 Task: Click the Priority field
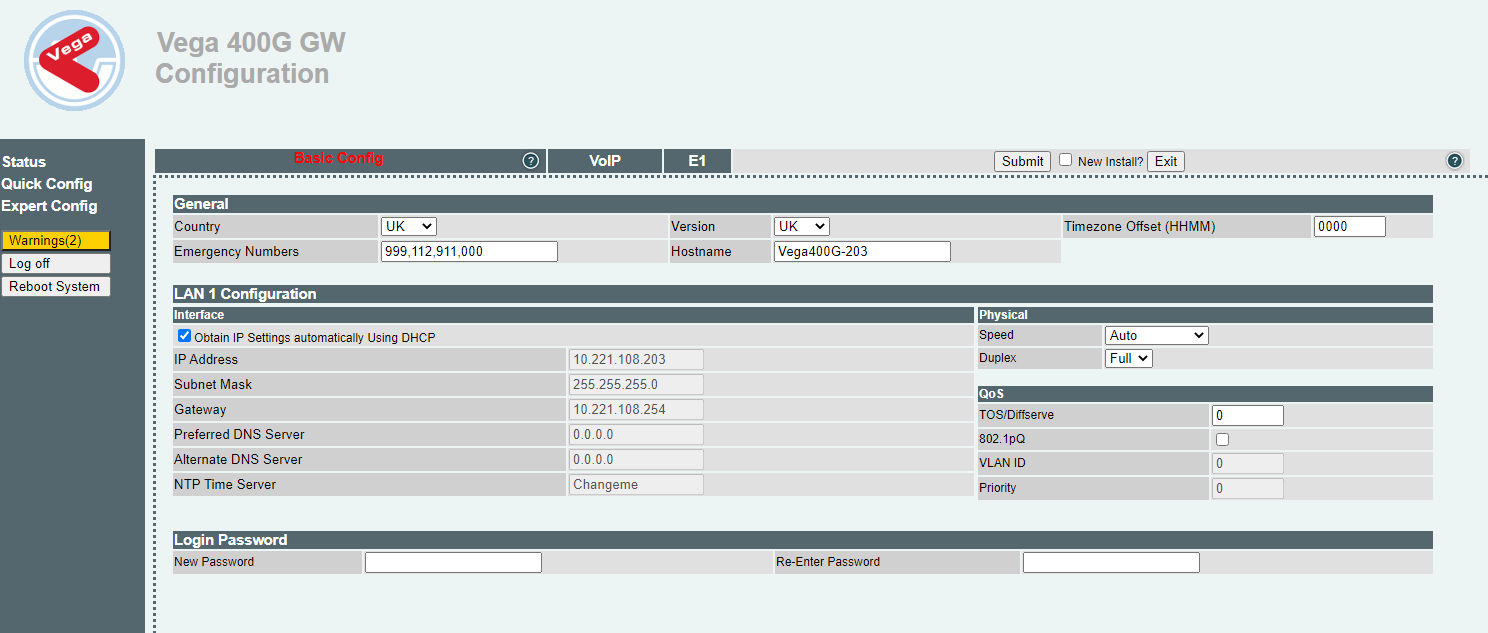pos(1247,488)
